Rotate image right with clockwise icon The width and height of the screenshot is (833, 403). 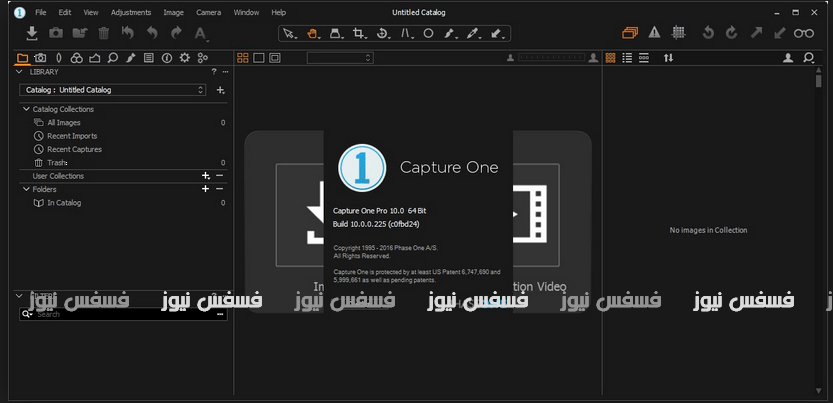[732, 33]
